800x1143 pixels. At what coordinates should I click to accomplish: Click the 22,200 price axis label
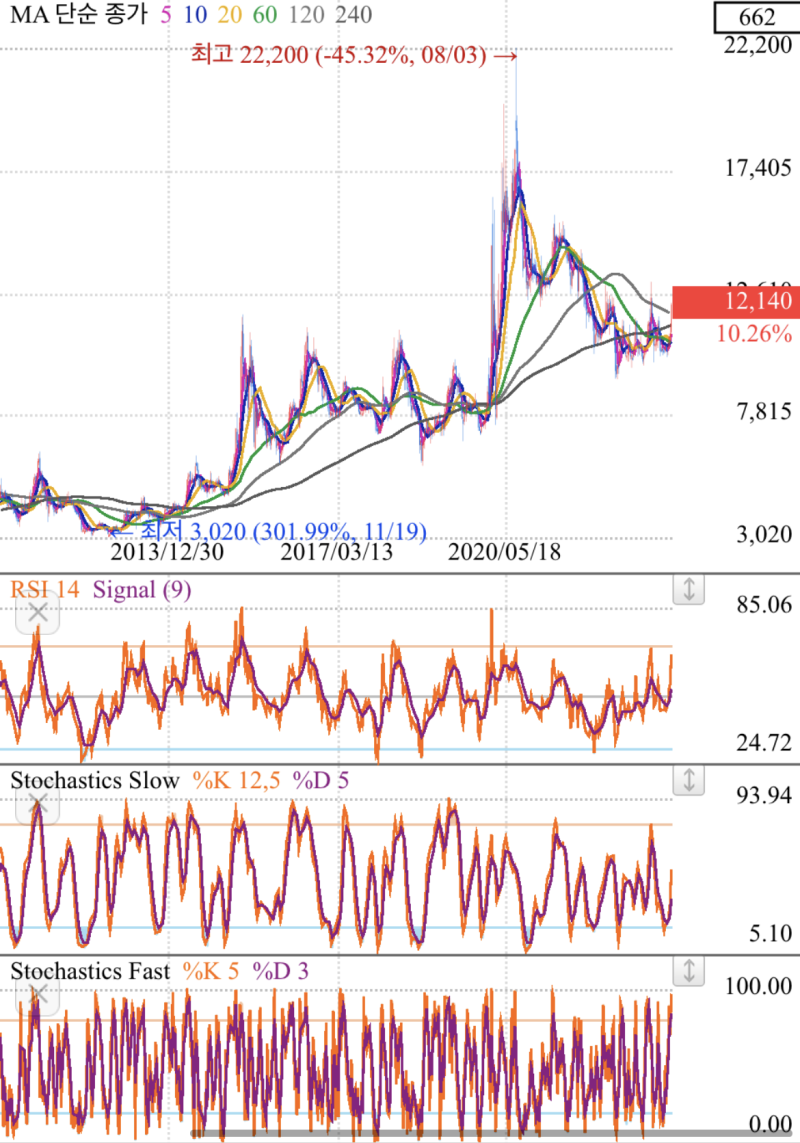(x=758, y=45)
